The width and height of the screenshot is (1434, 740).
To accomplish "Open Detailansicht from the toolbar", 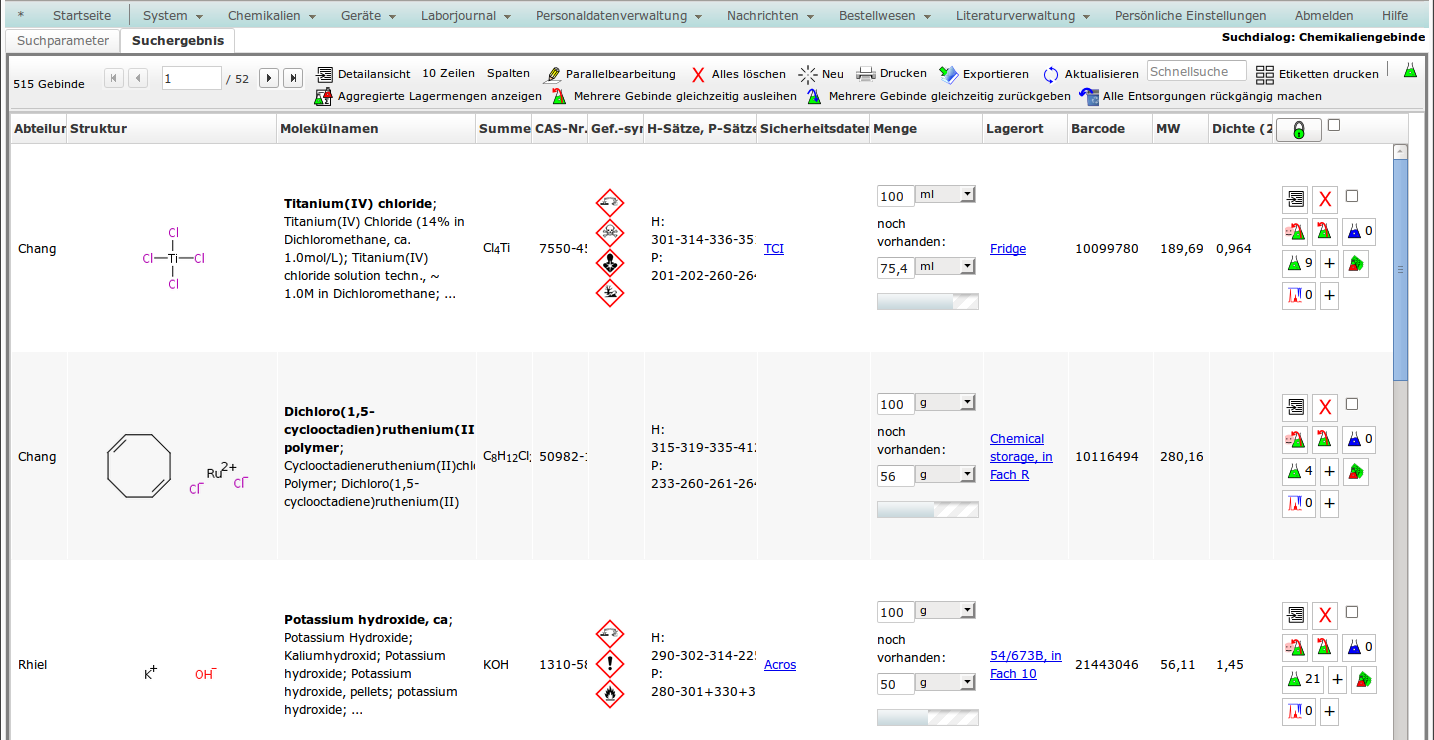I will (325, 74).
